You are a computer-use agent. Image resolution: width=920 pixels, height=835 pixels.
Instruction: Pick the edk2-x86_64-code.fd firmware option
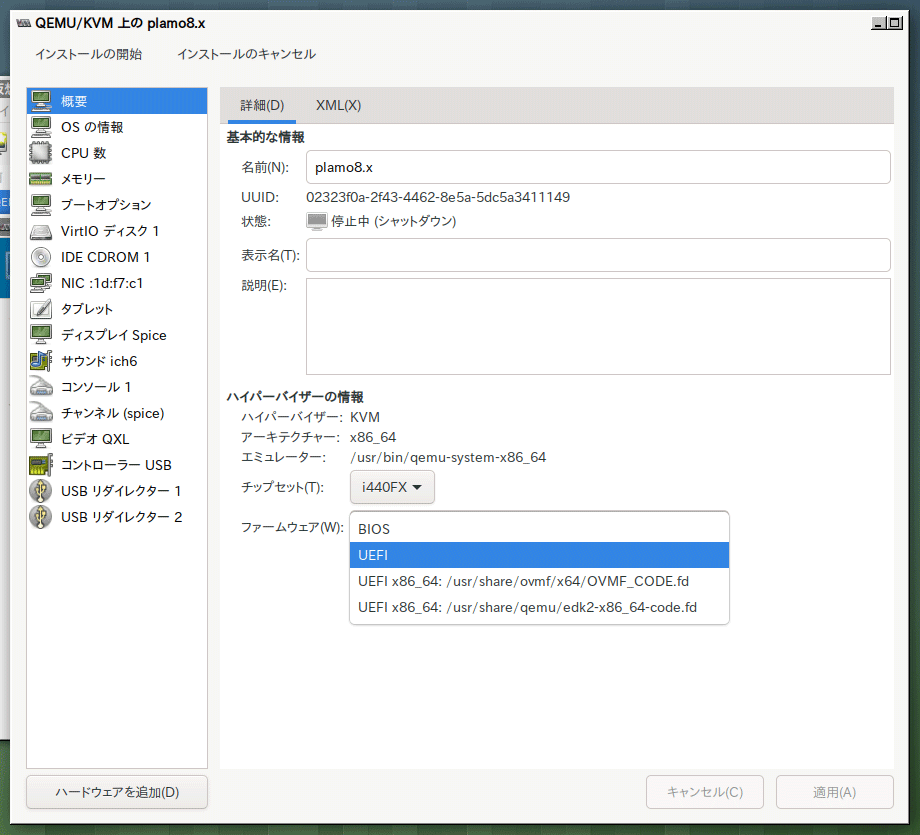[539, 607]
